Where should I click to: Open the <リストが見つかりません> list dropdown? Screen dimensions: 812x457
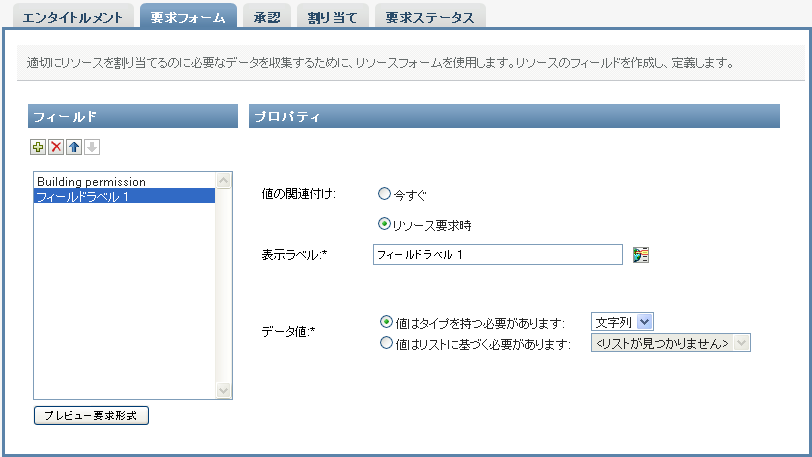(x=671, y=342)
